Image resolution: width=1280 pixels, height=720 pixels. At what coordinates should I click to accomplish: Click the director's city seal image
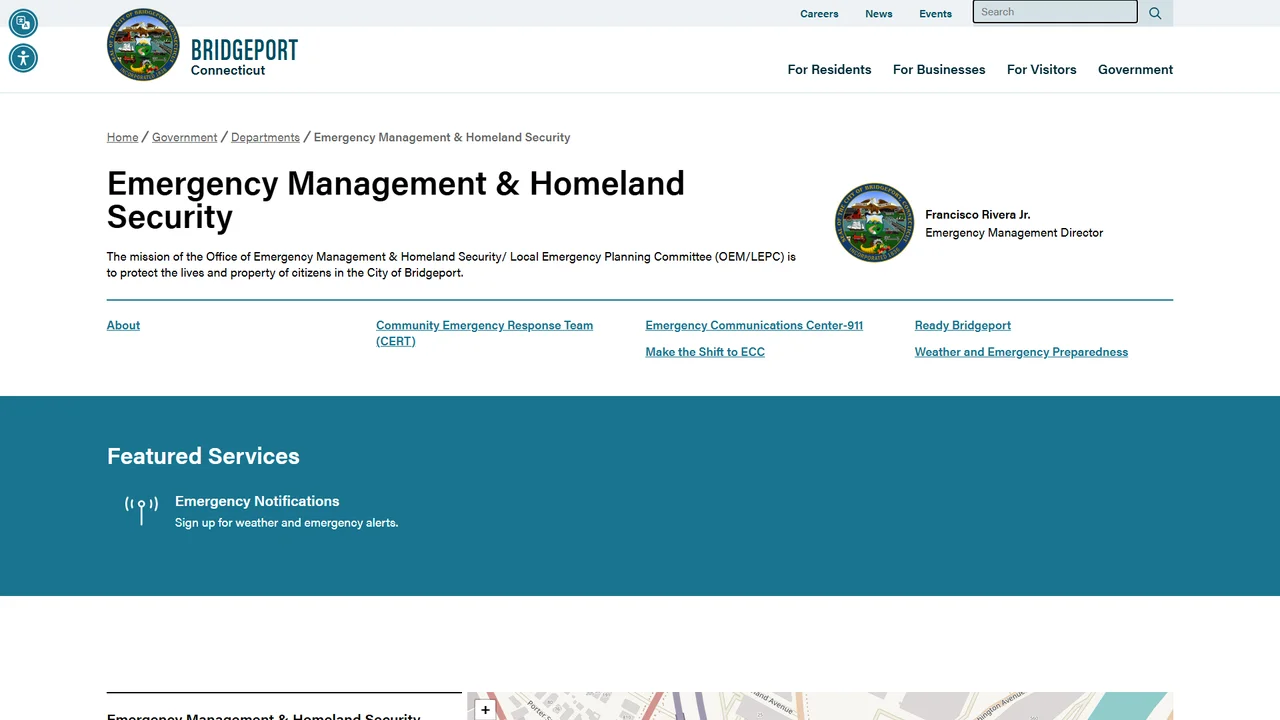(875, 223)
